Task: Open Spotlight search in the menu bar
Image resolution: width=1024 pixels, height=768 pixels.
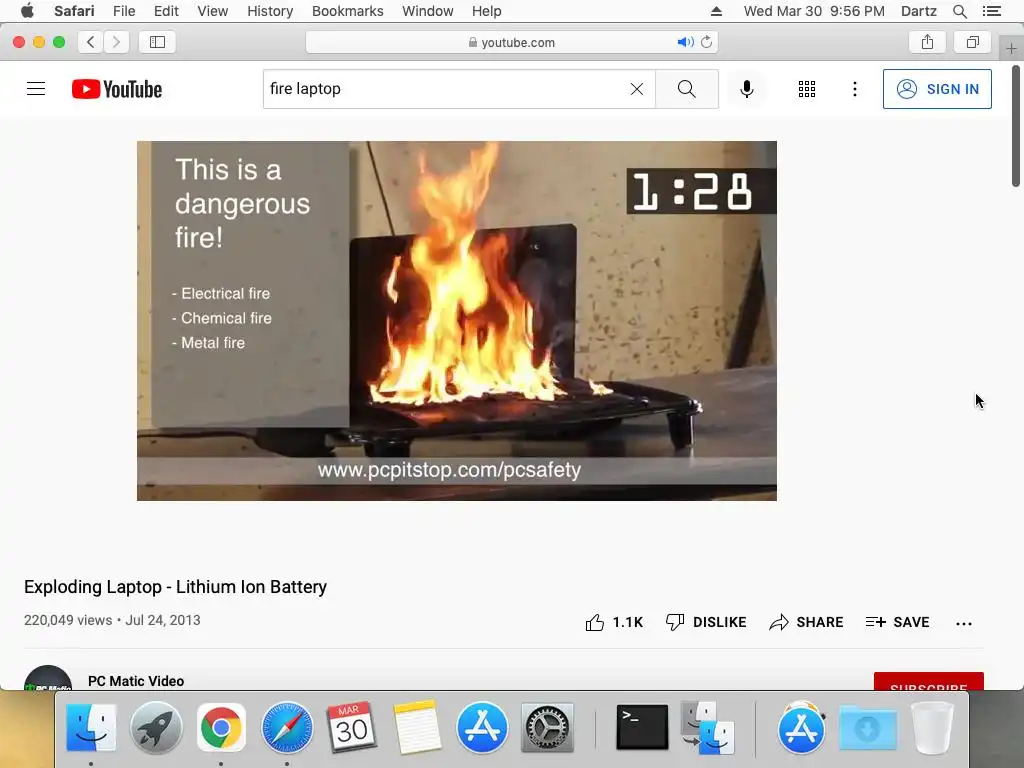Action: pyautogui.click(x=959, y=11)
